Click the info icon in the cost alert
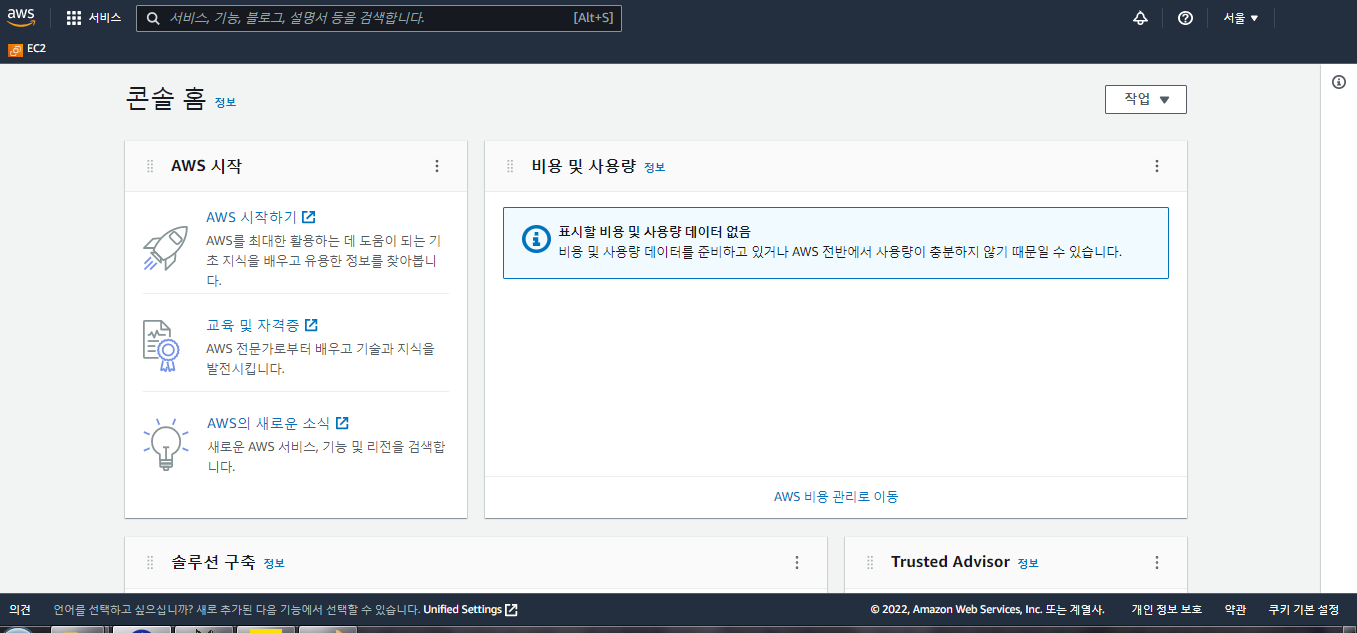This screenshot has height=633, width=1357. 536,239
